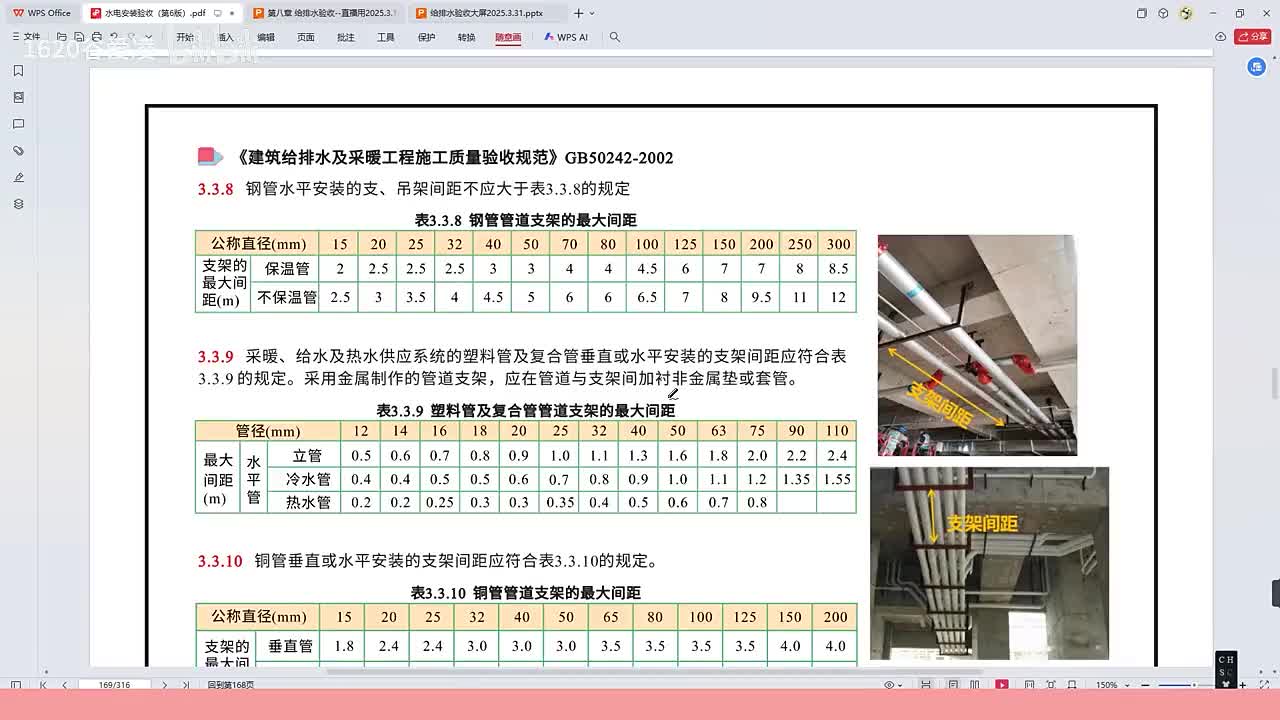
Task: Click the blue floating assistant icon
Action: pyautogui.click(x=1257, y=67)
